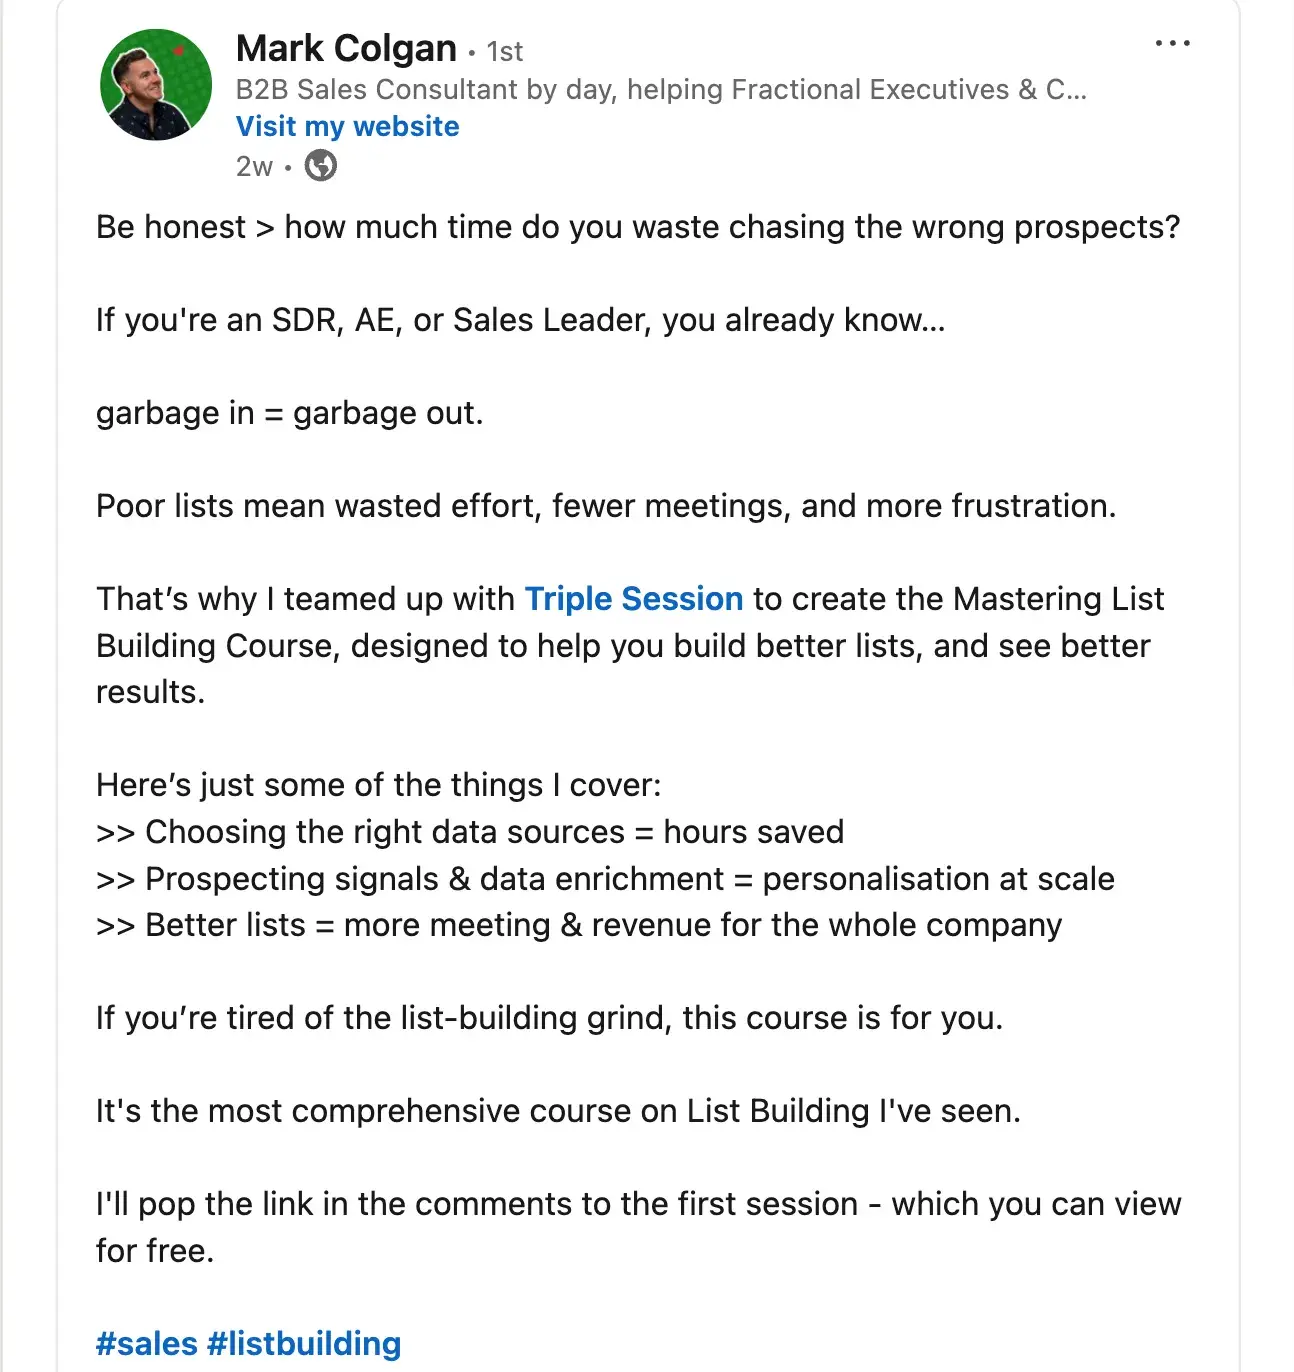The image size is (1294, 1372).
Task: Open the three-dot post options menu
Action: 1172,42
